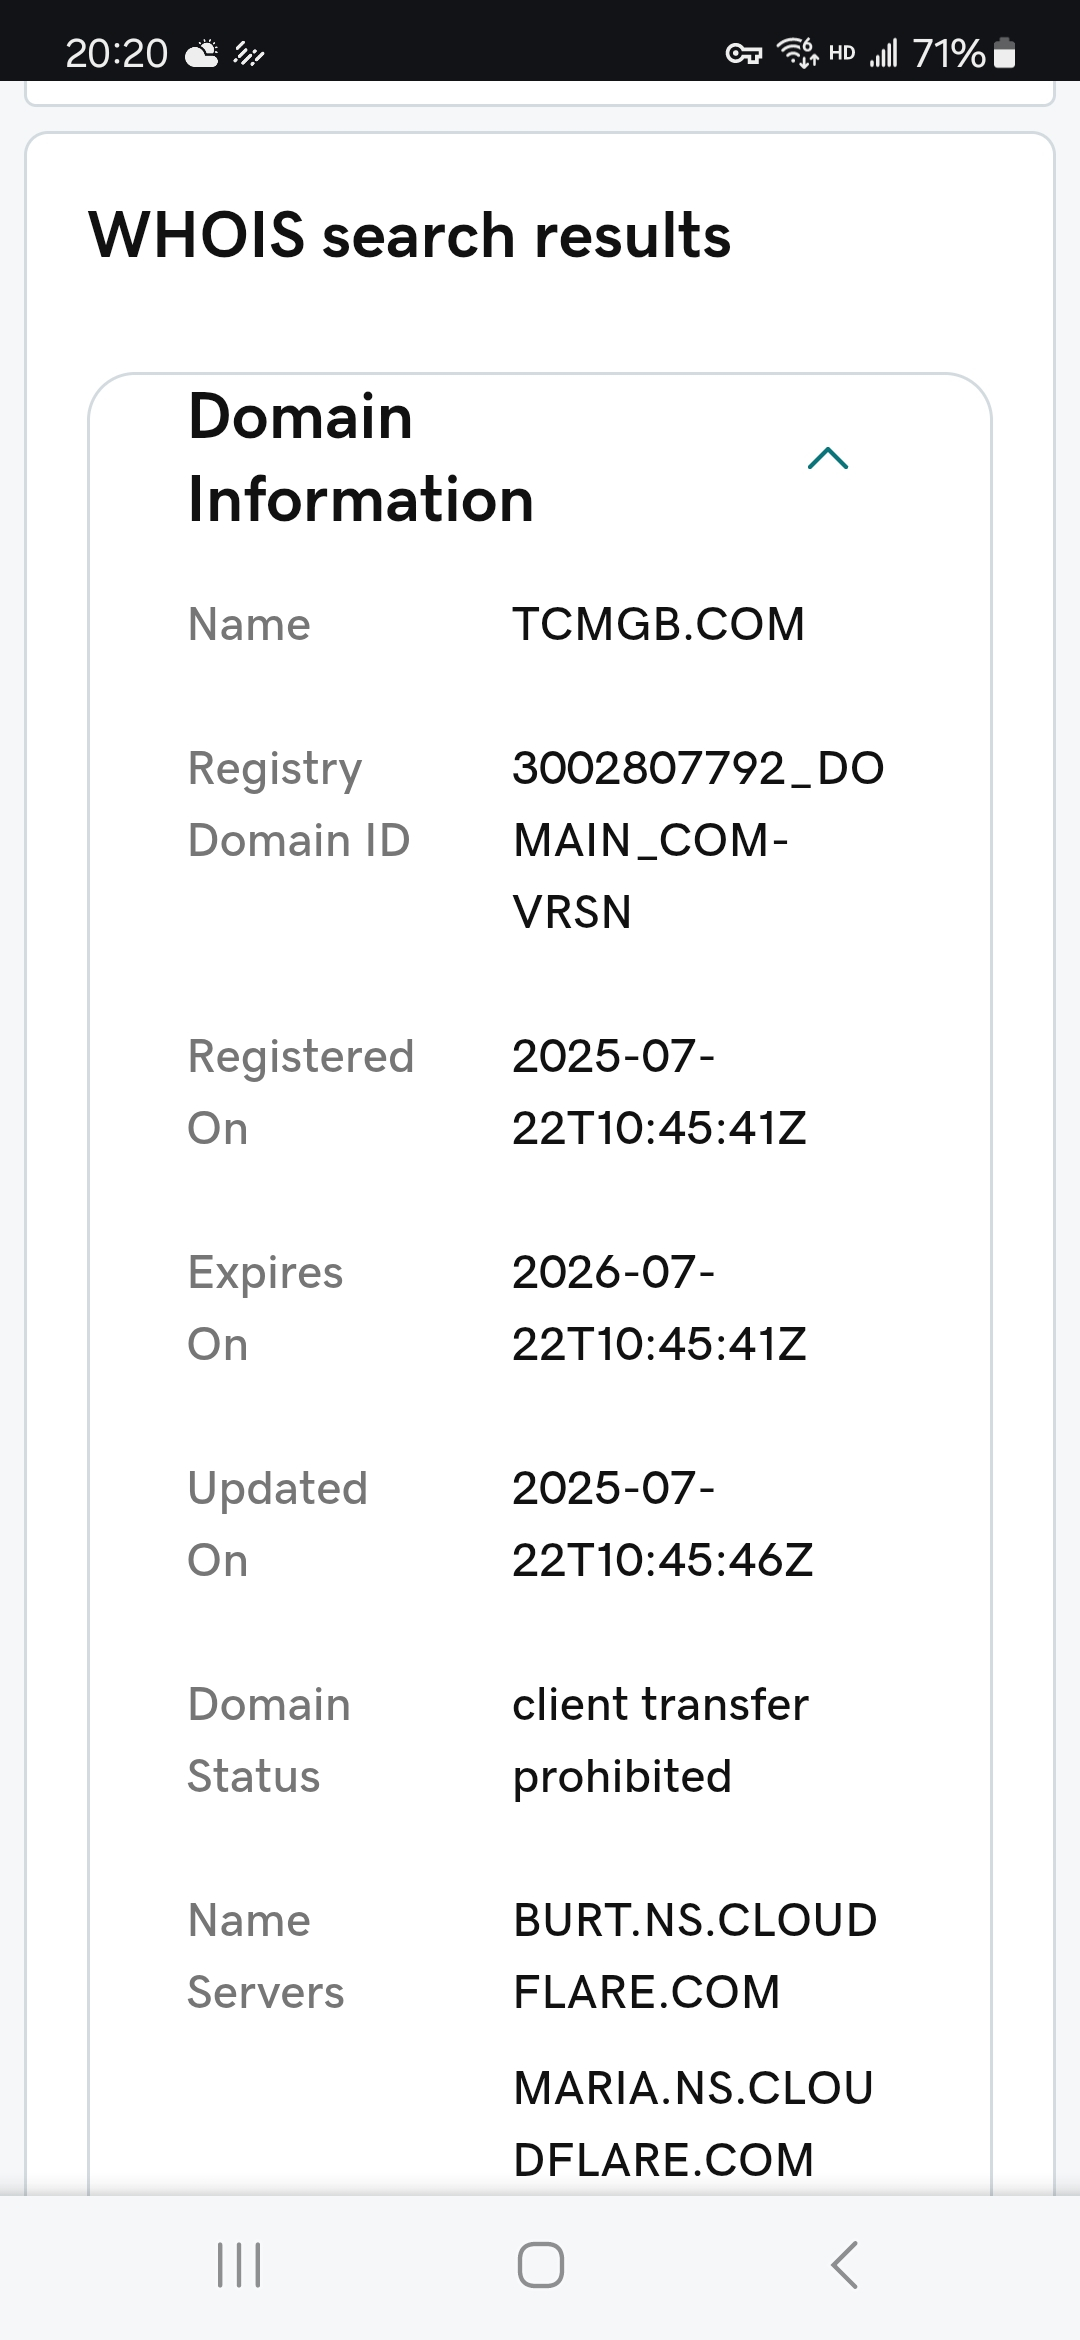
Task: Tap the battery icon in status bar
Action: pos(1006,53)
